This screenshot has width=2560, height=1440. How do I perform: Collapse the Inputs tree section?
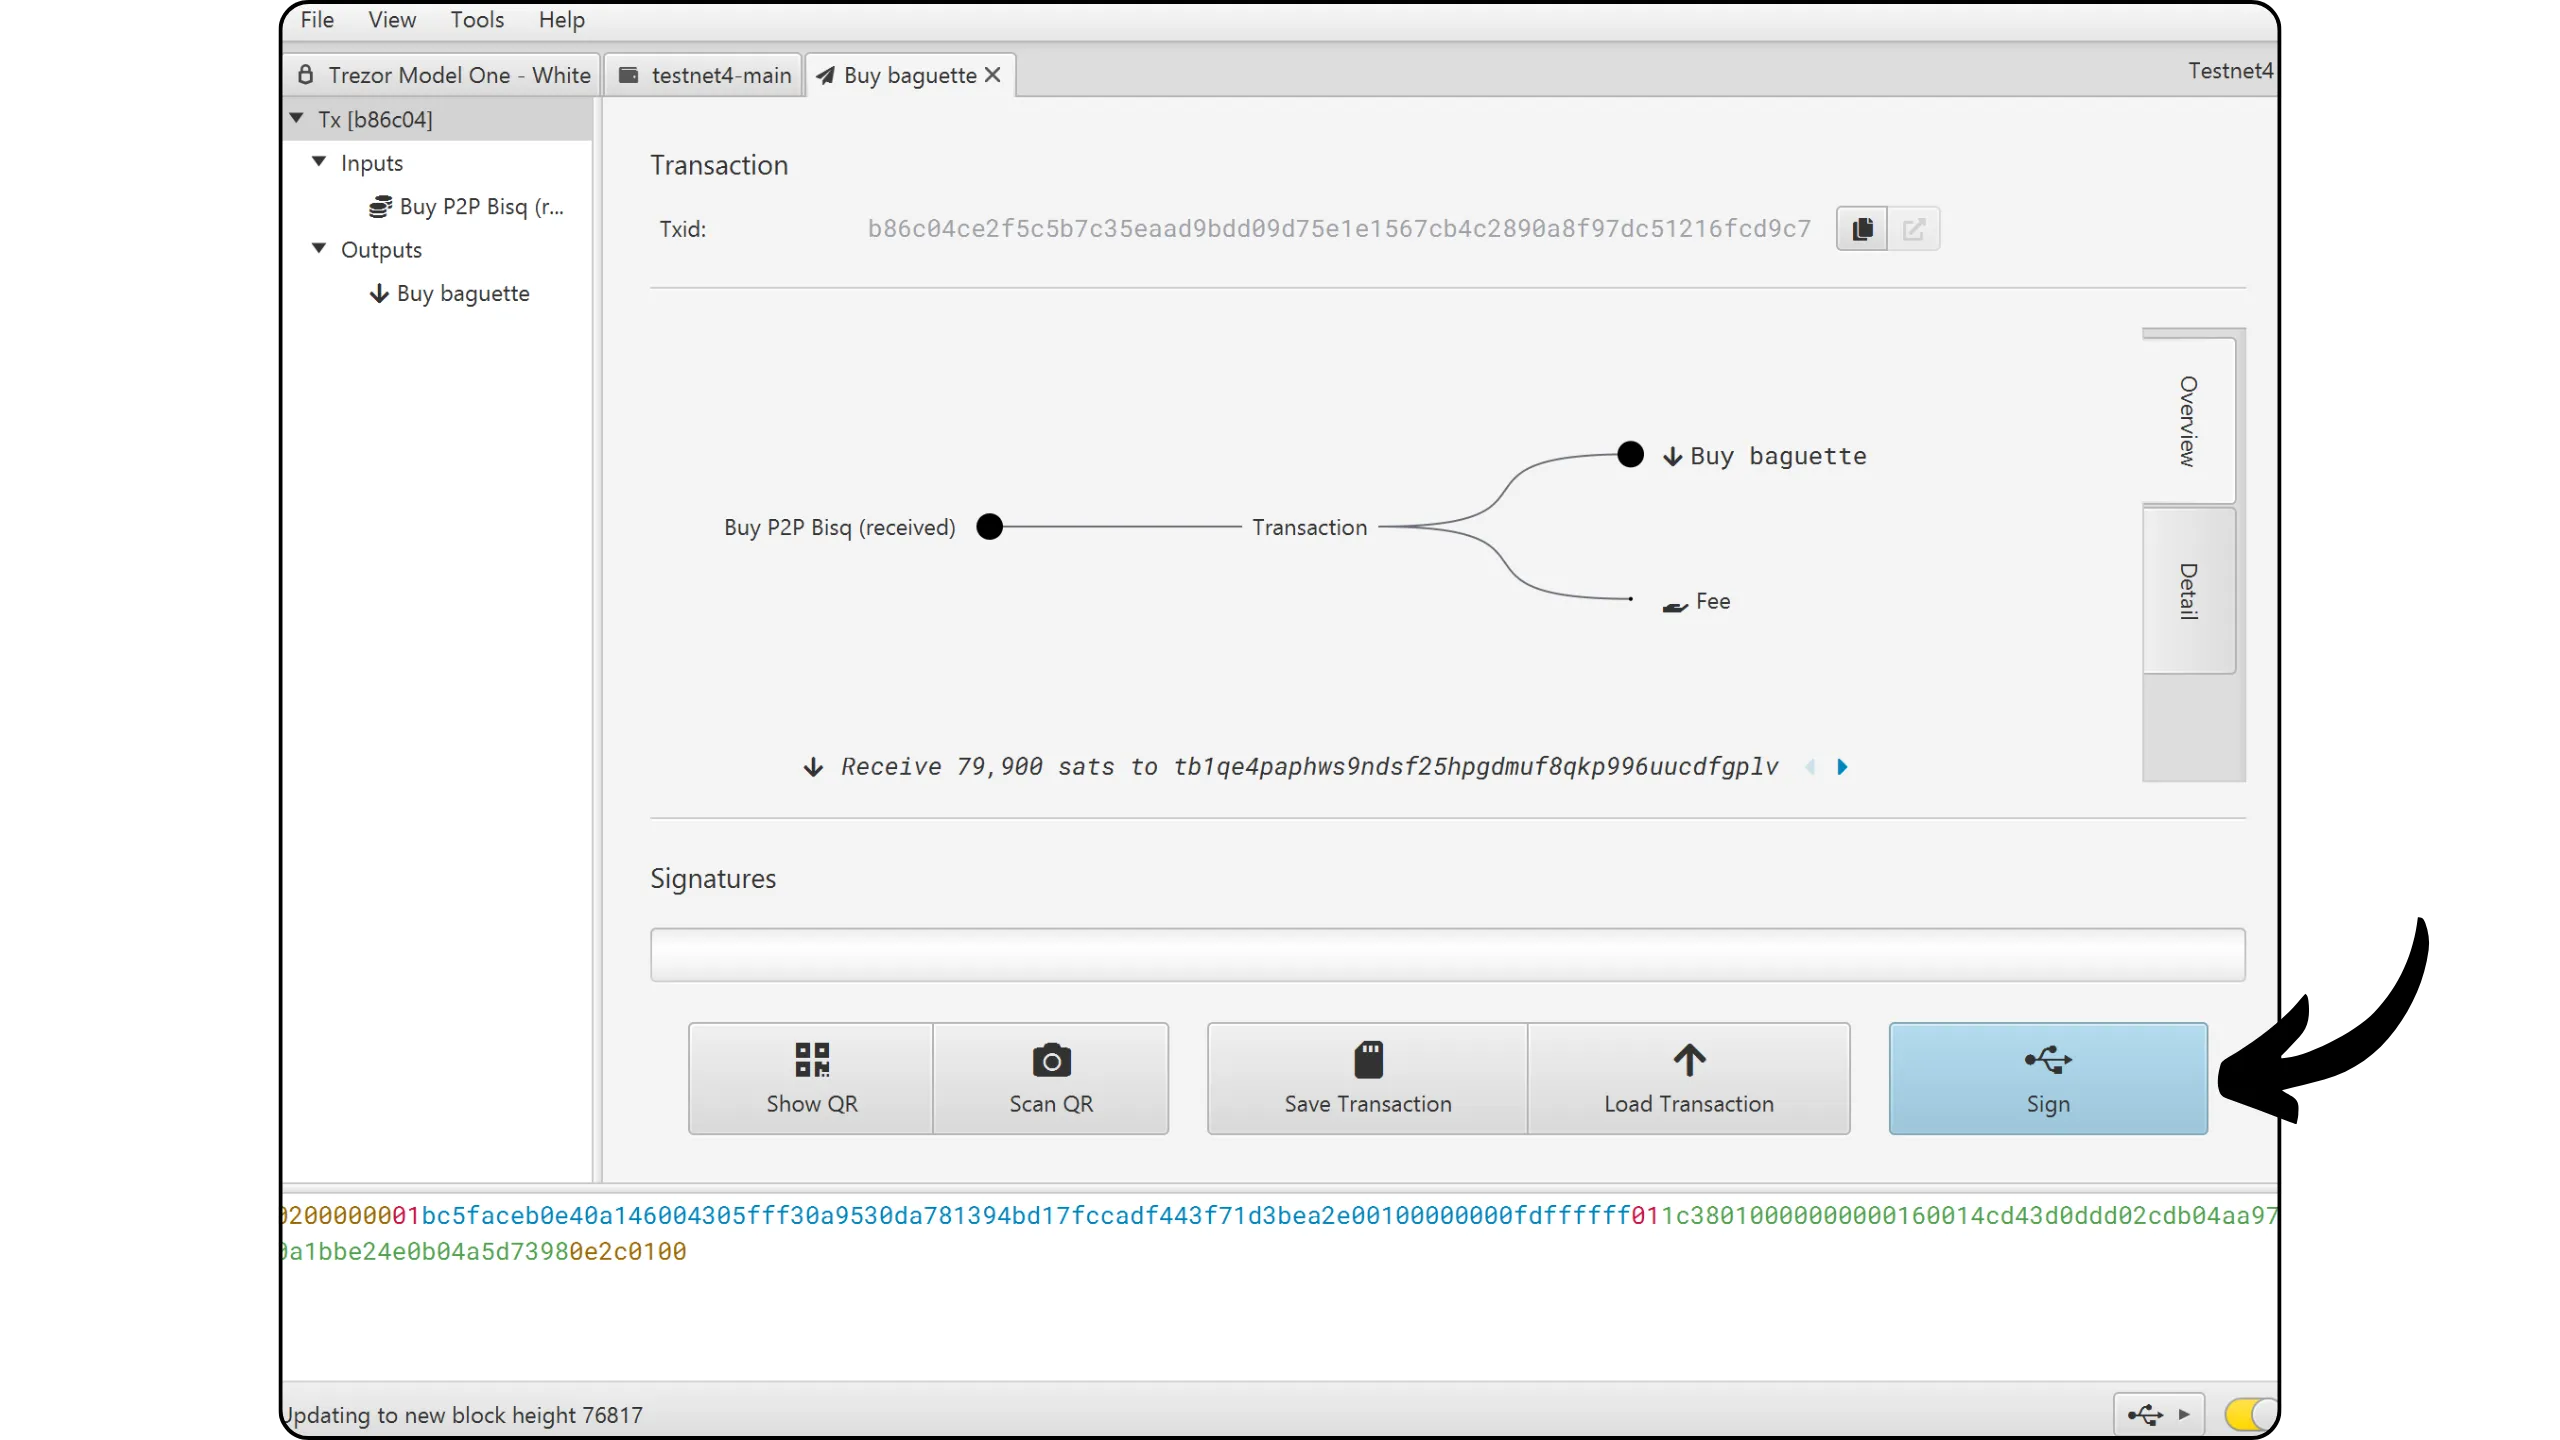[x=319, y=162]
